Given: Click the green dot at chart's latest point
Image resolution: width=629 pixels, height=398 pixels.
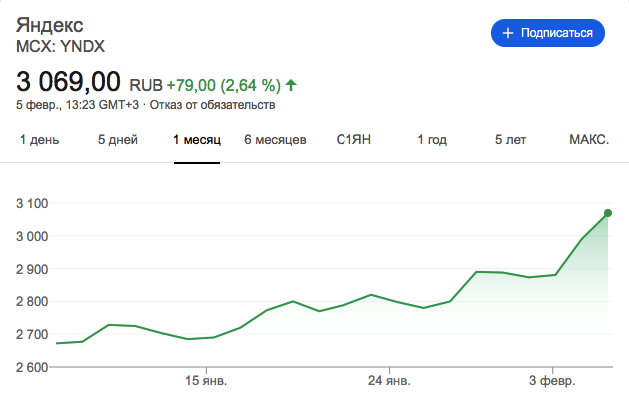Looking at the screenshot, I should (608, 213).
